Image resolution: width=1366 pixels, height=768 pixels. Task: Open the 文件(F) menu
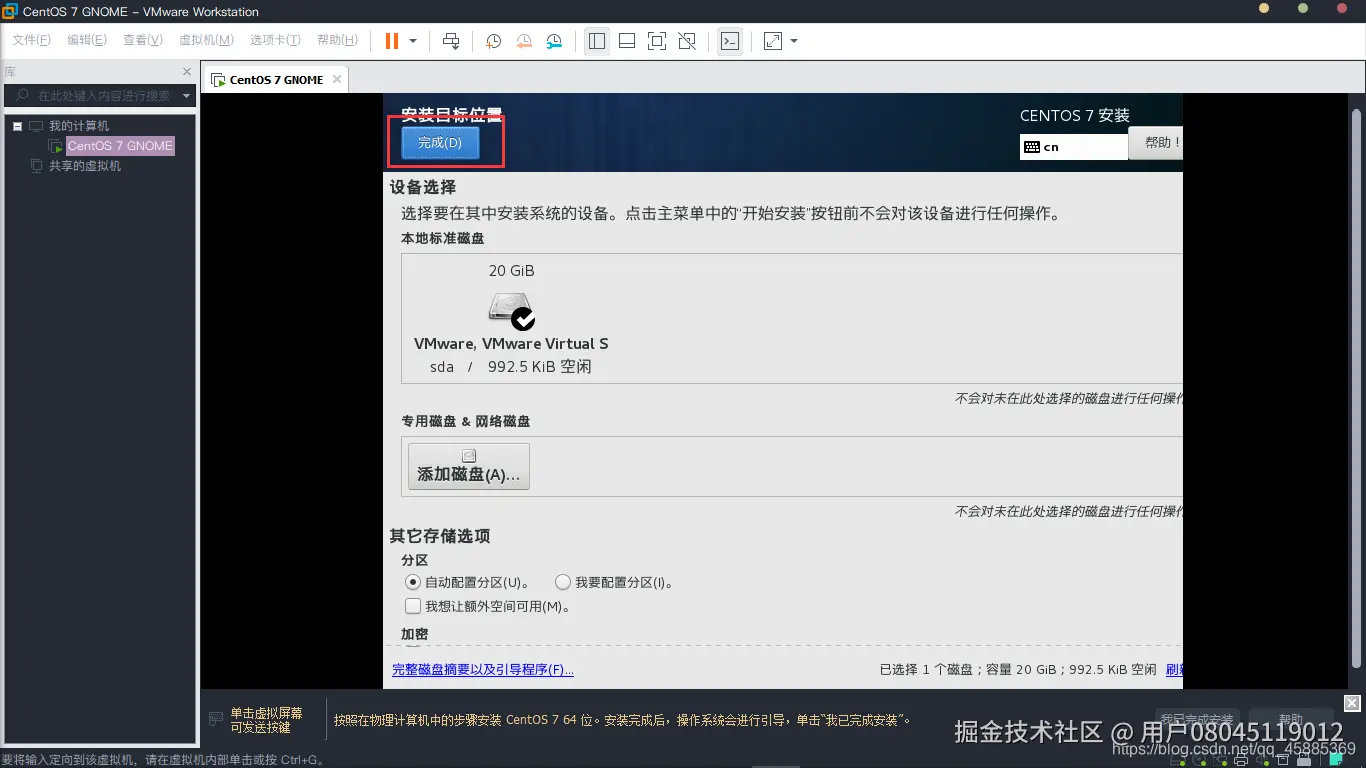pos(31,40)
